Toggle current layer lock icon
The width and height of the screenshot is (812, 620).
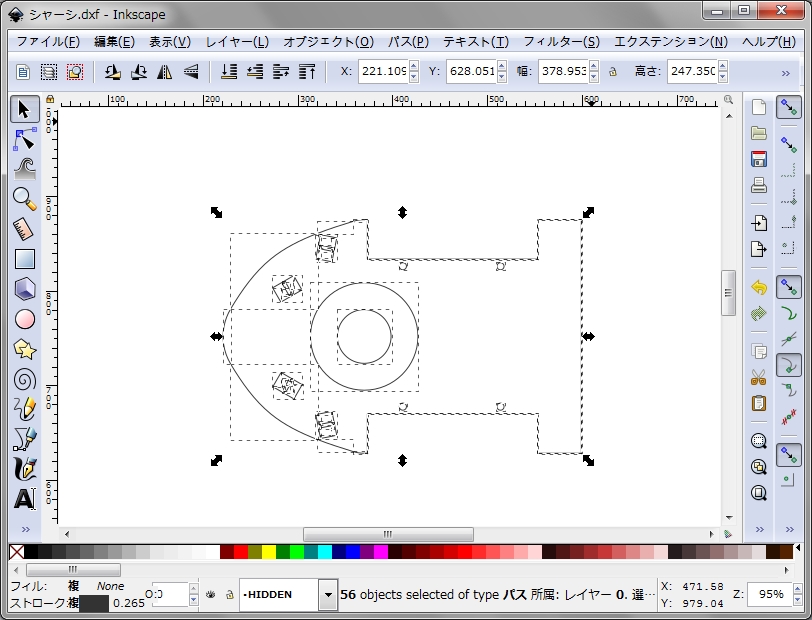point(230,595)
